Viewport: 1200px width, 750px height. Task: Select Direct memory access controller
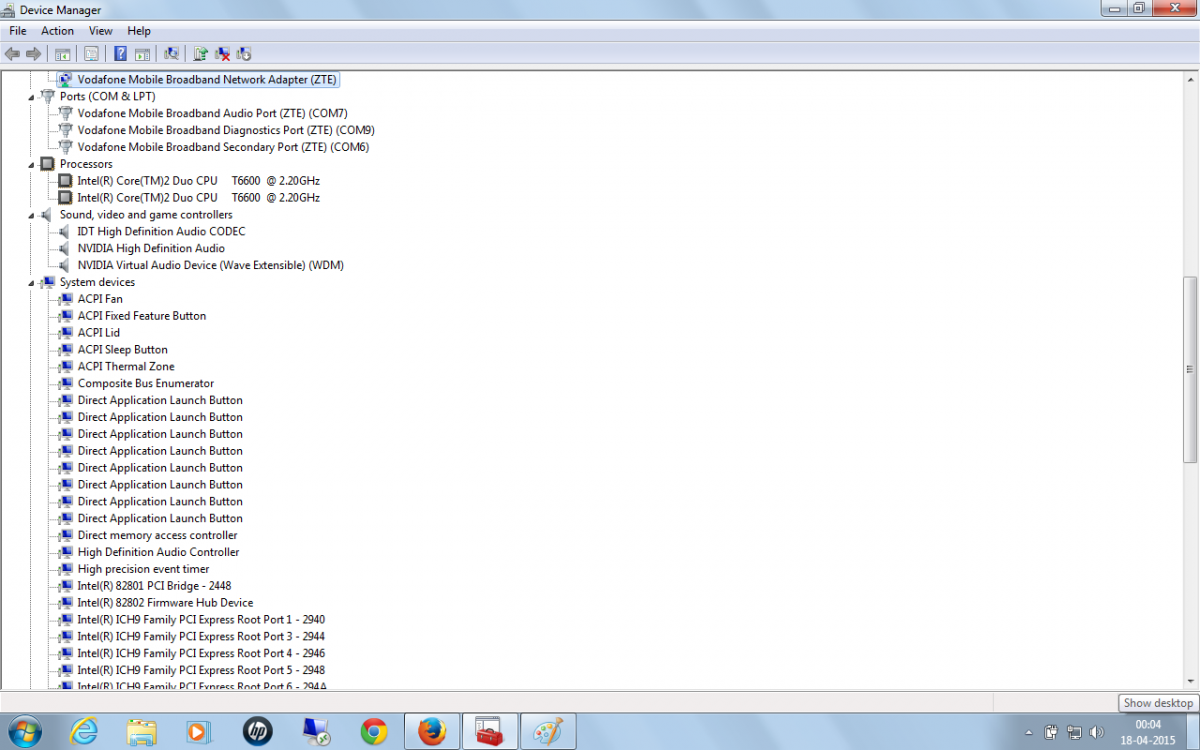click(x=157, y=535)
